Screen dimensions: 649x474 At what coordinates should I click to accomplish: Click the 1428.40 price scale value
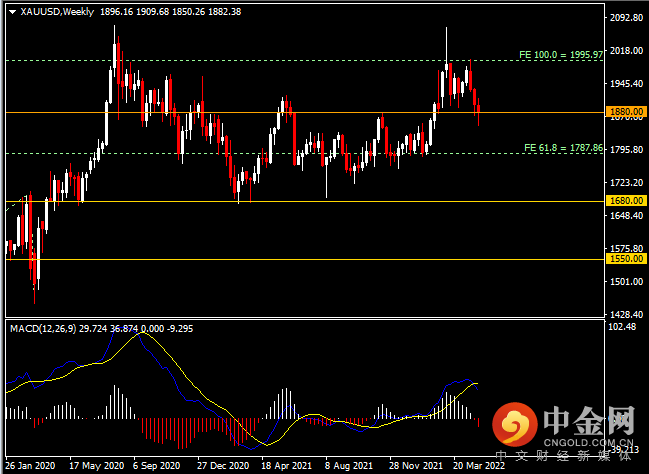coord(626,315)
